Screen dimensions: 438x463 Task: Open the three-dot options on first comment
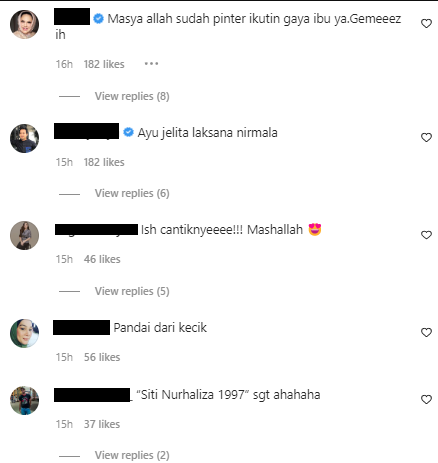[x=151, y=64]
